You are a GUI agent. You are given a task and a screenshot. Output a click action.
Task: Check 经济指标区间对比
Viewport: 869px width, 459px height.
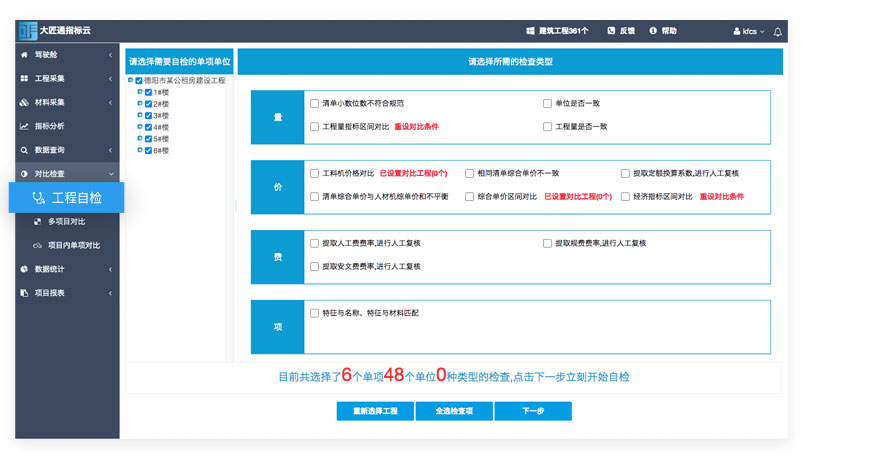point(625,197)
